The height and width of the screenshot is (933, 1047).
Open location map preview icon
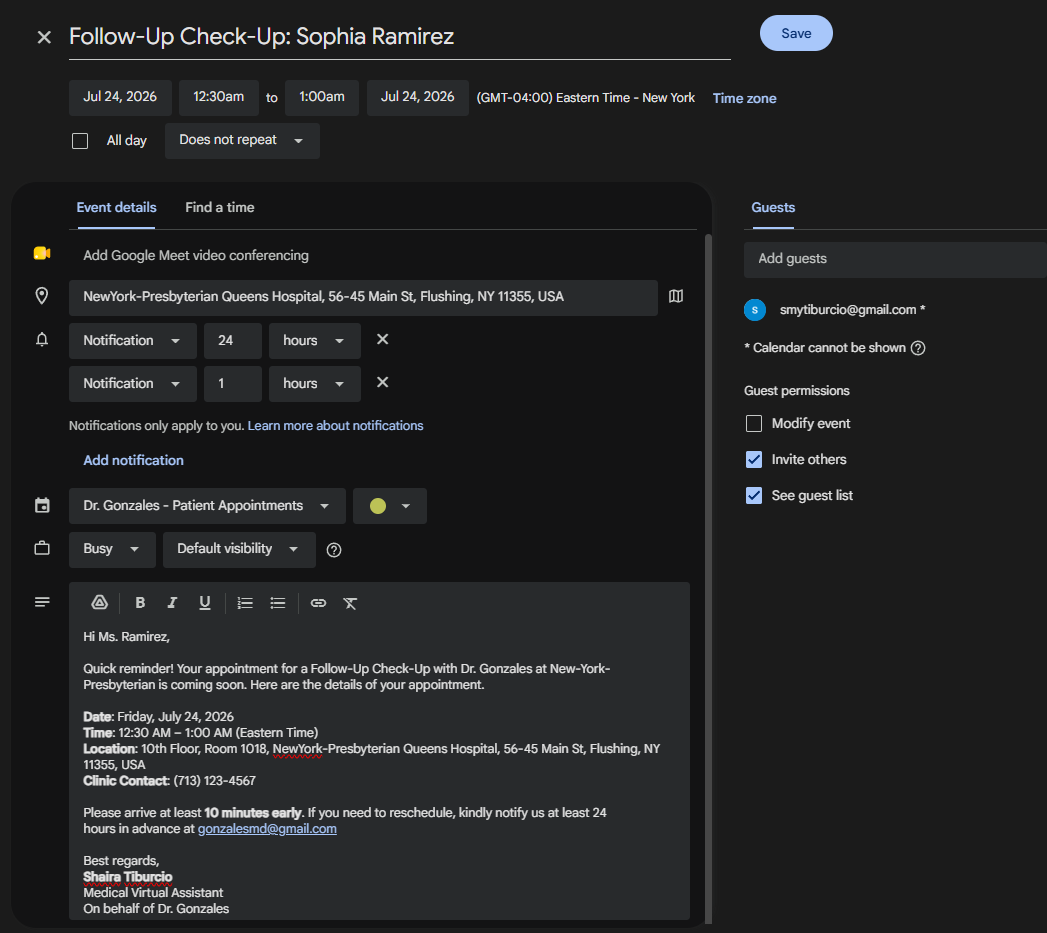tap(676, 296)
